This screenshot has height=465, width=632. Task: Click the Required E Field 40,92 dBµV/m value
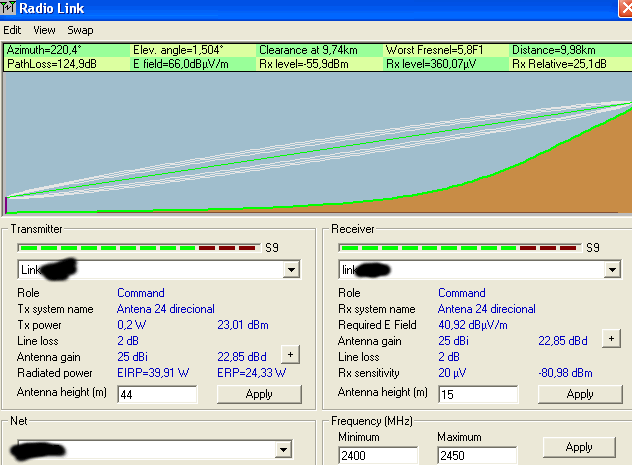tap(472, 325)
